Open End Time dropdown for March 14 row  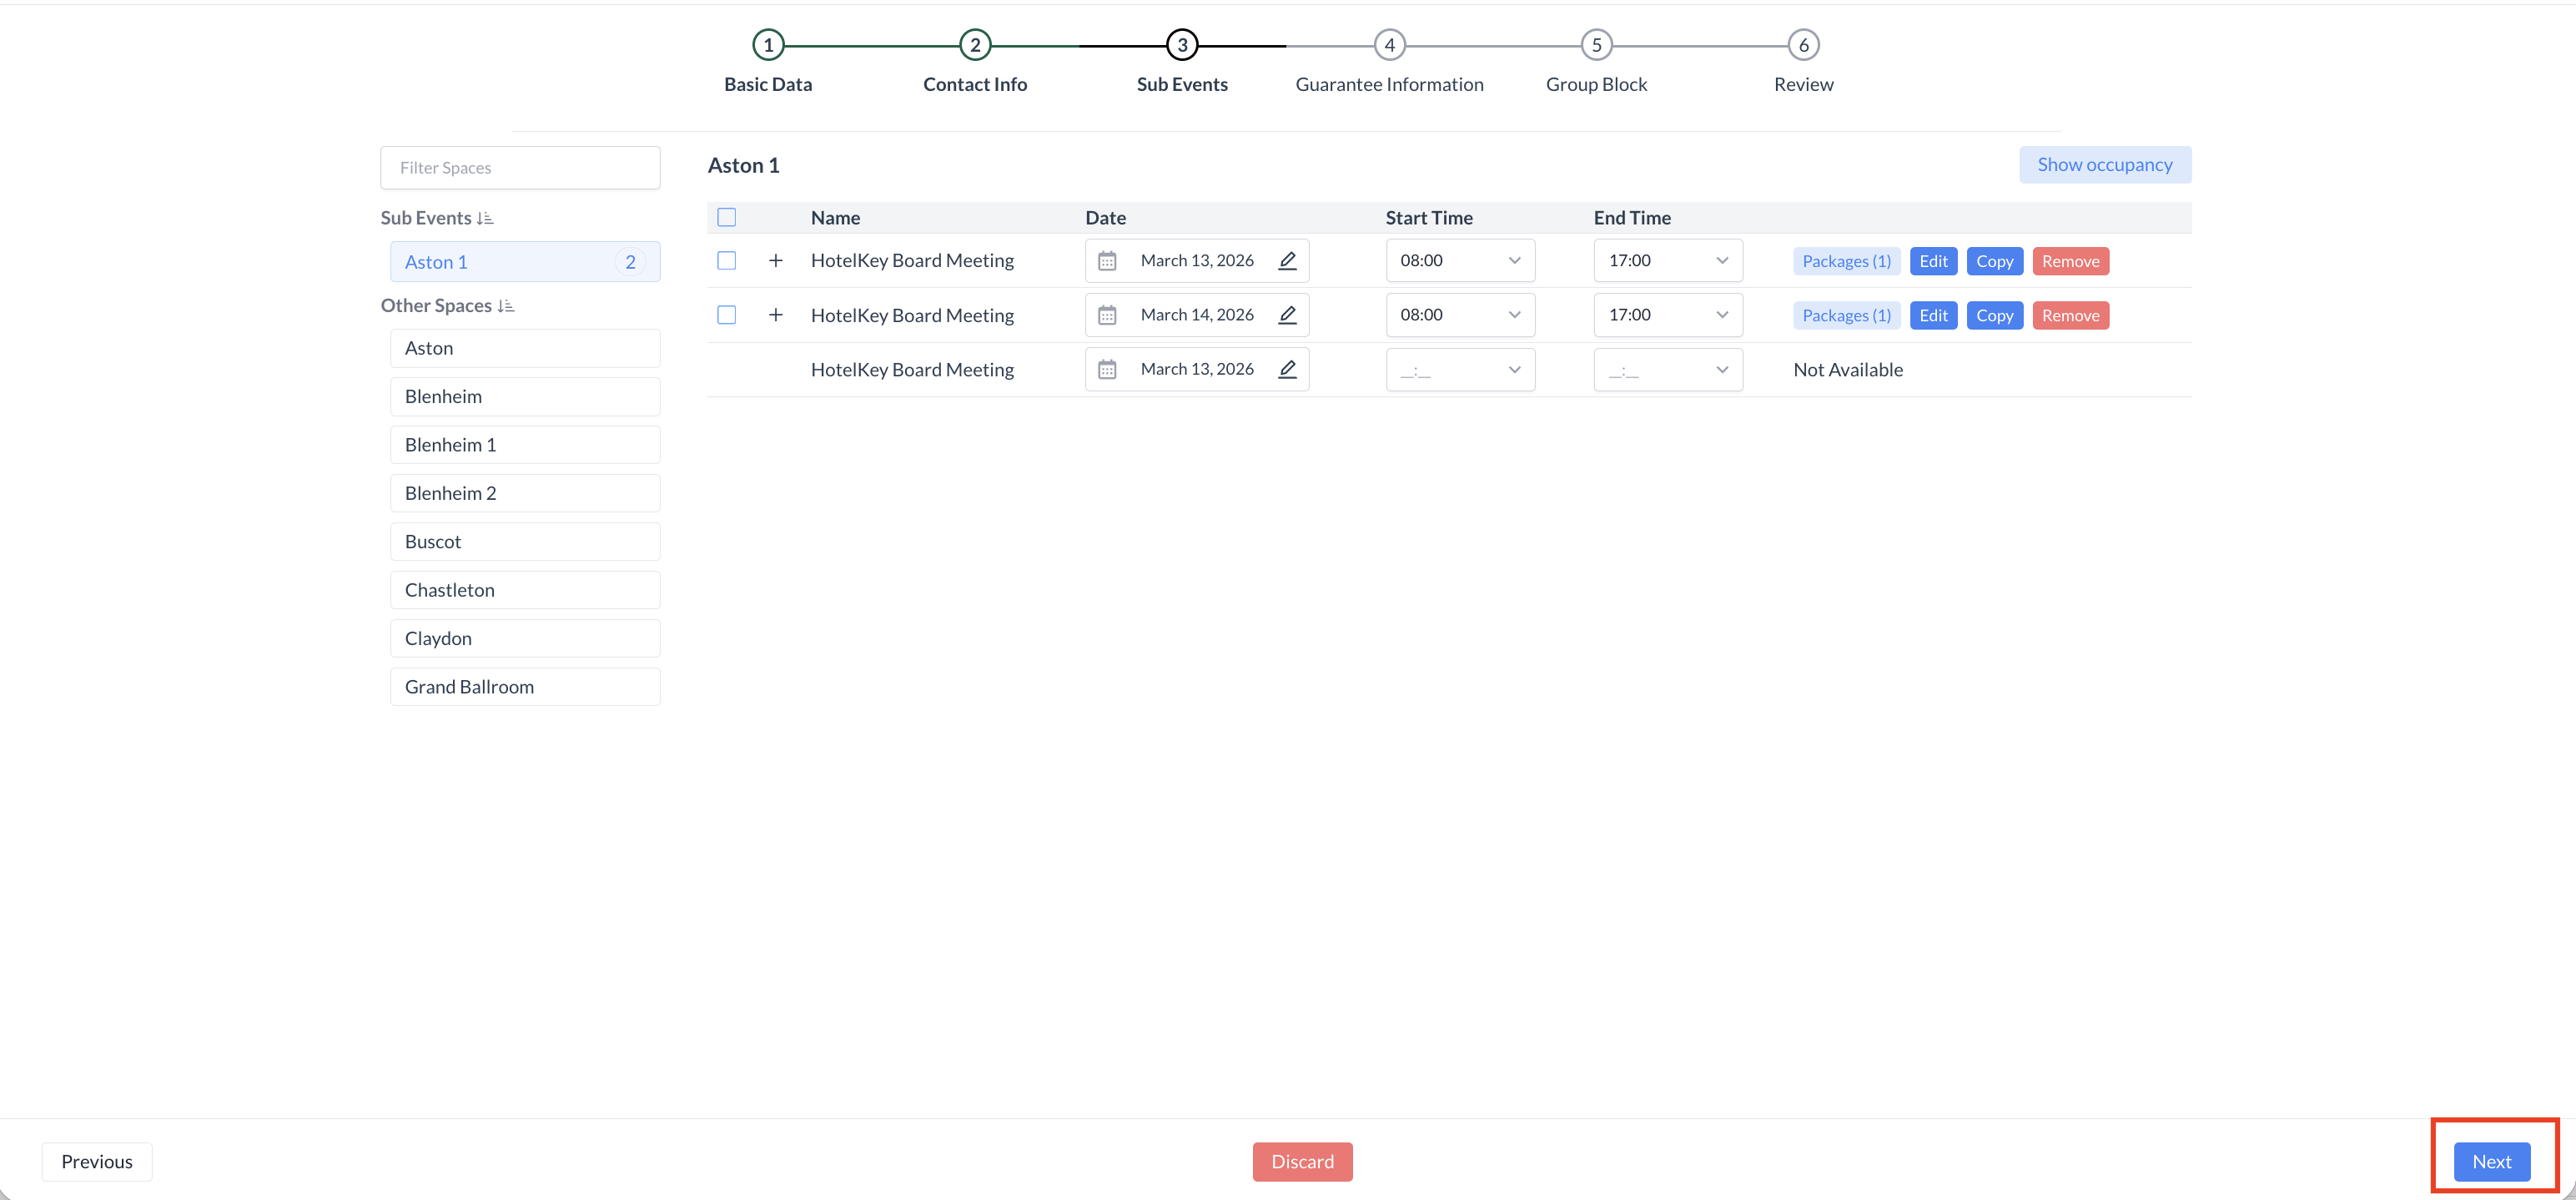[1667, 315]
